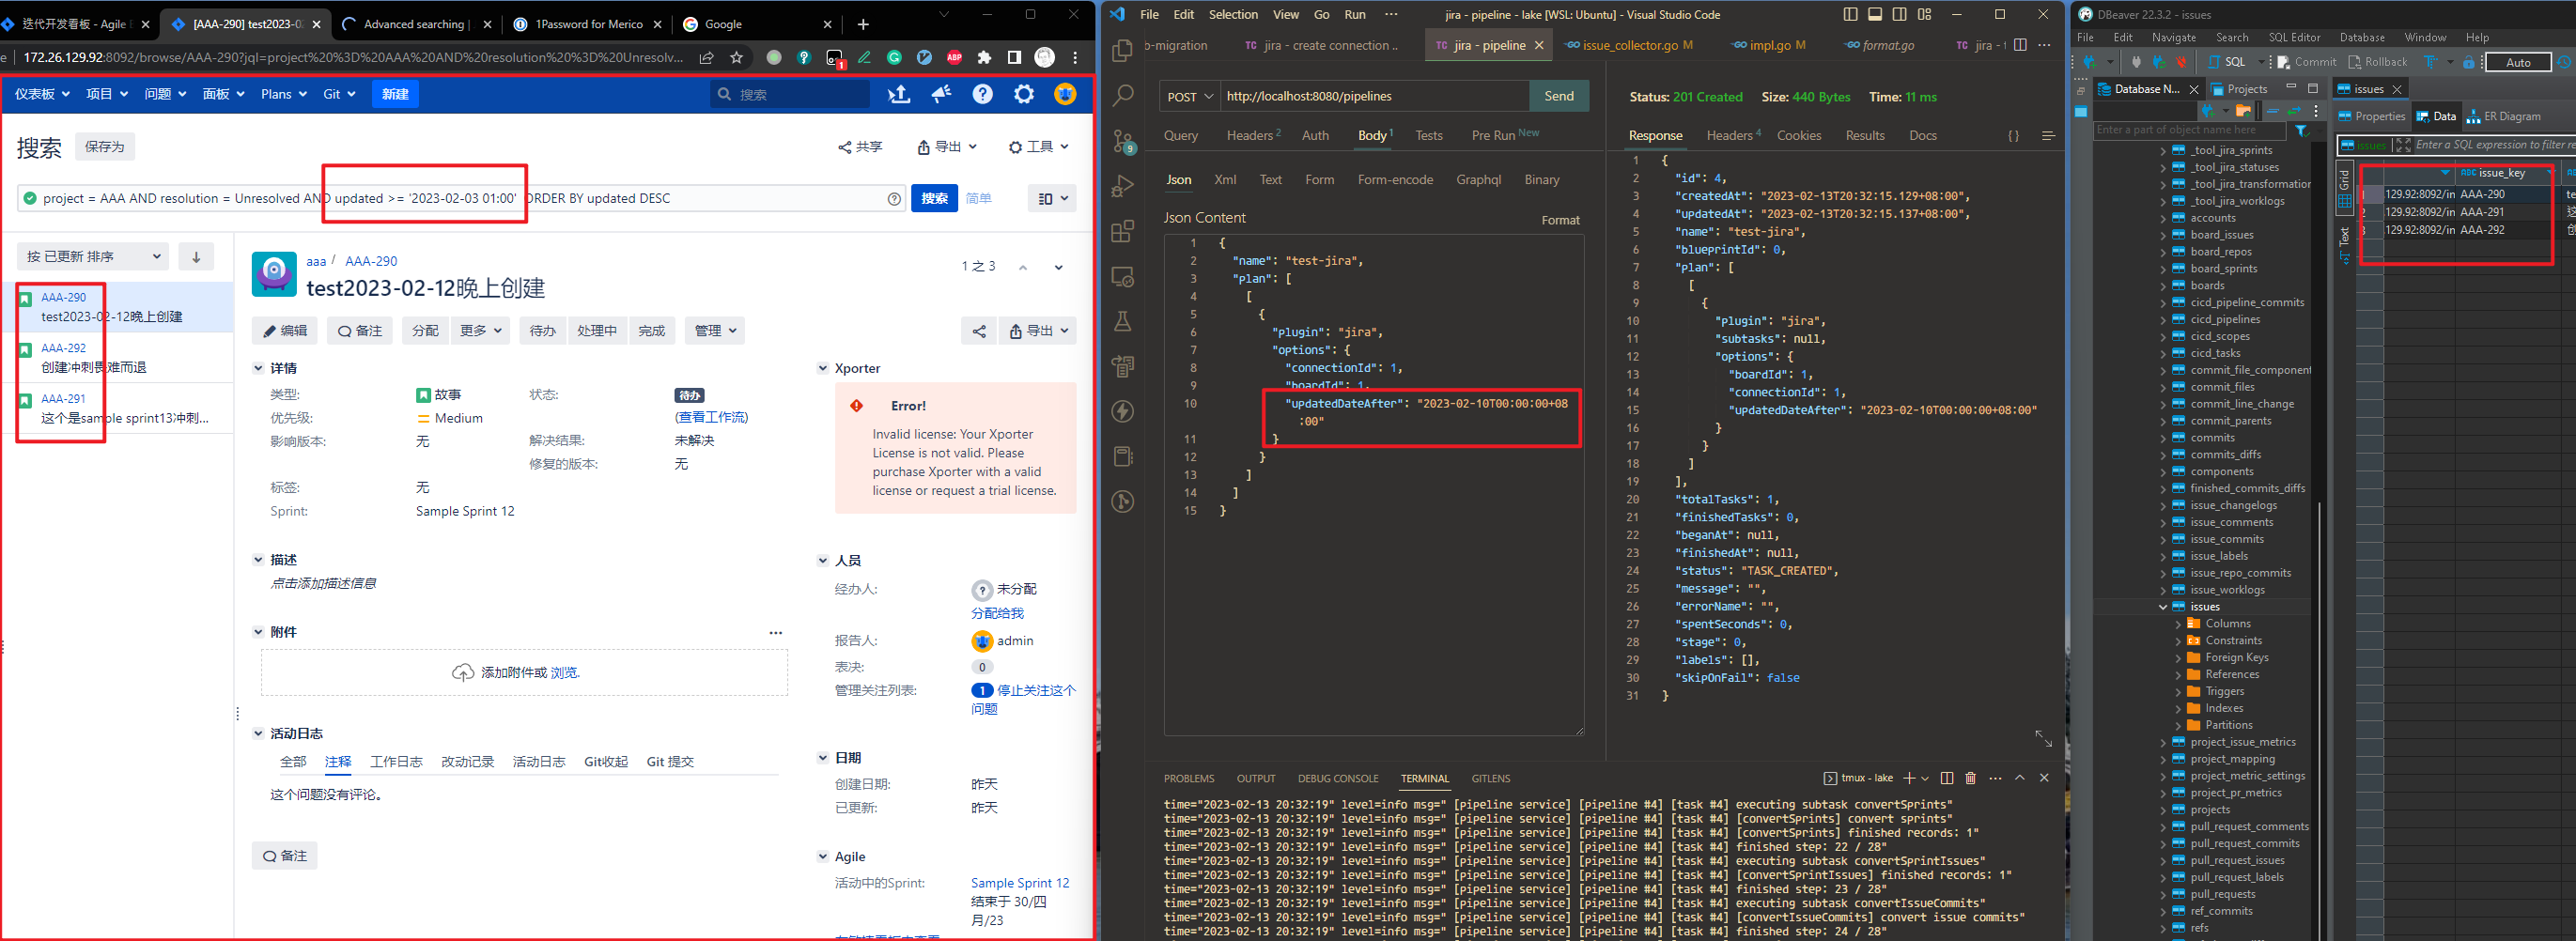This screenshot has height=941, width=2576.
Task: Open the 更多 dropdown in Jira issue toolbar
Action: click(x=482, y=331)
